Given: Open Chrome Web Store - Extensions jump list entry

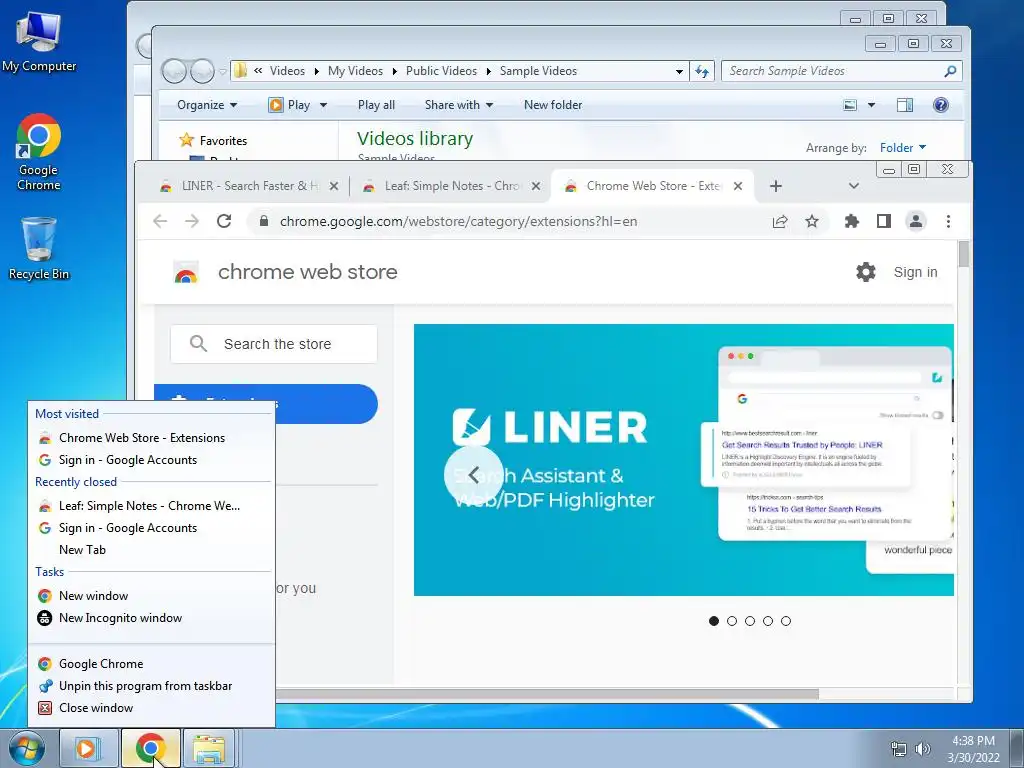Looking at the screenshot, I should 142,438.
